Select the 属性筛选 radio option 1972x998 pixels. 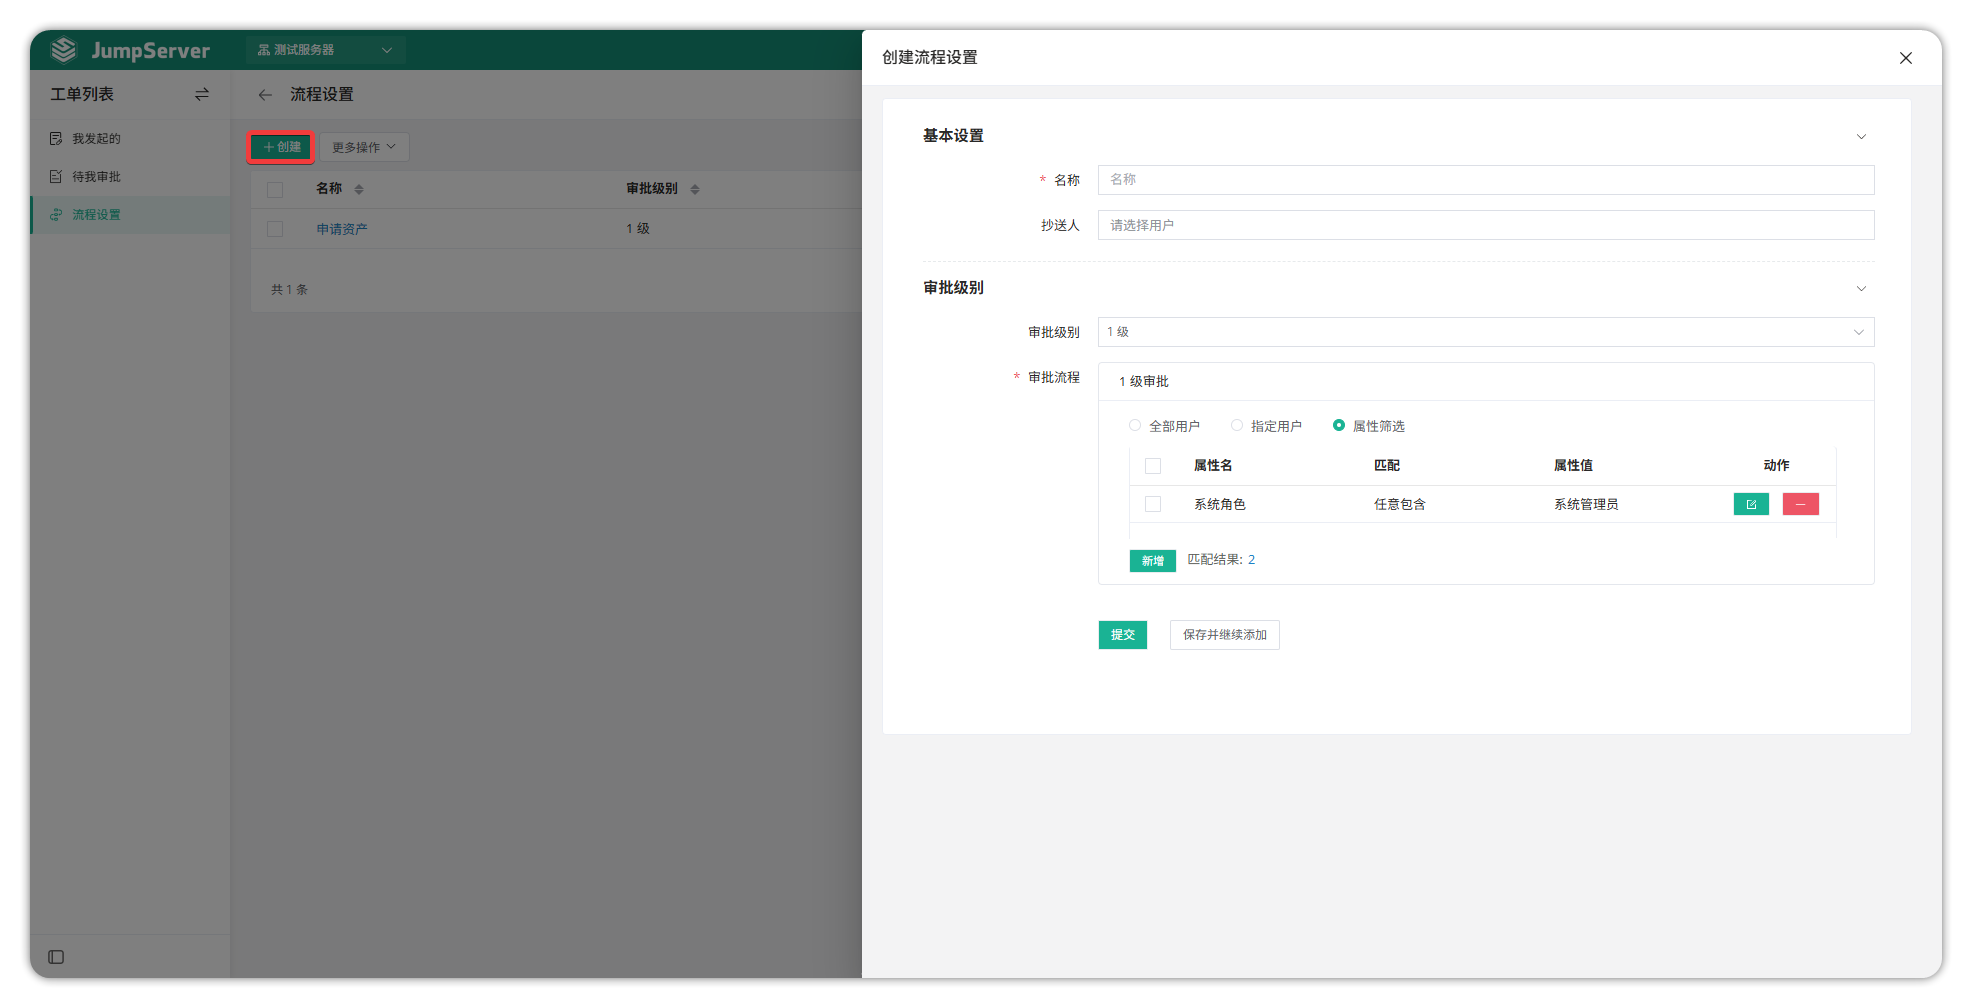(1339, 426)
